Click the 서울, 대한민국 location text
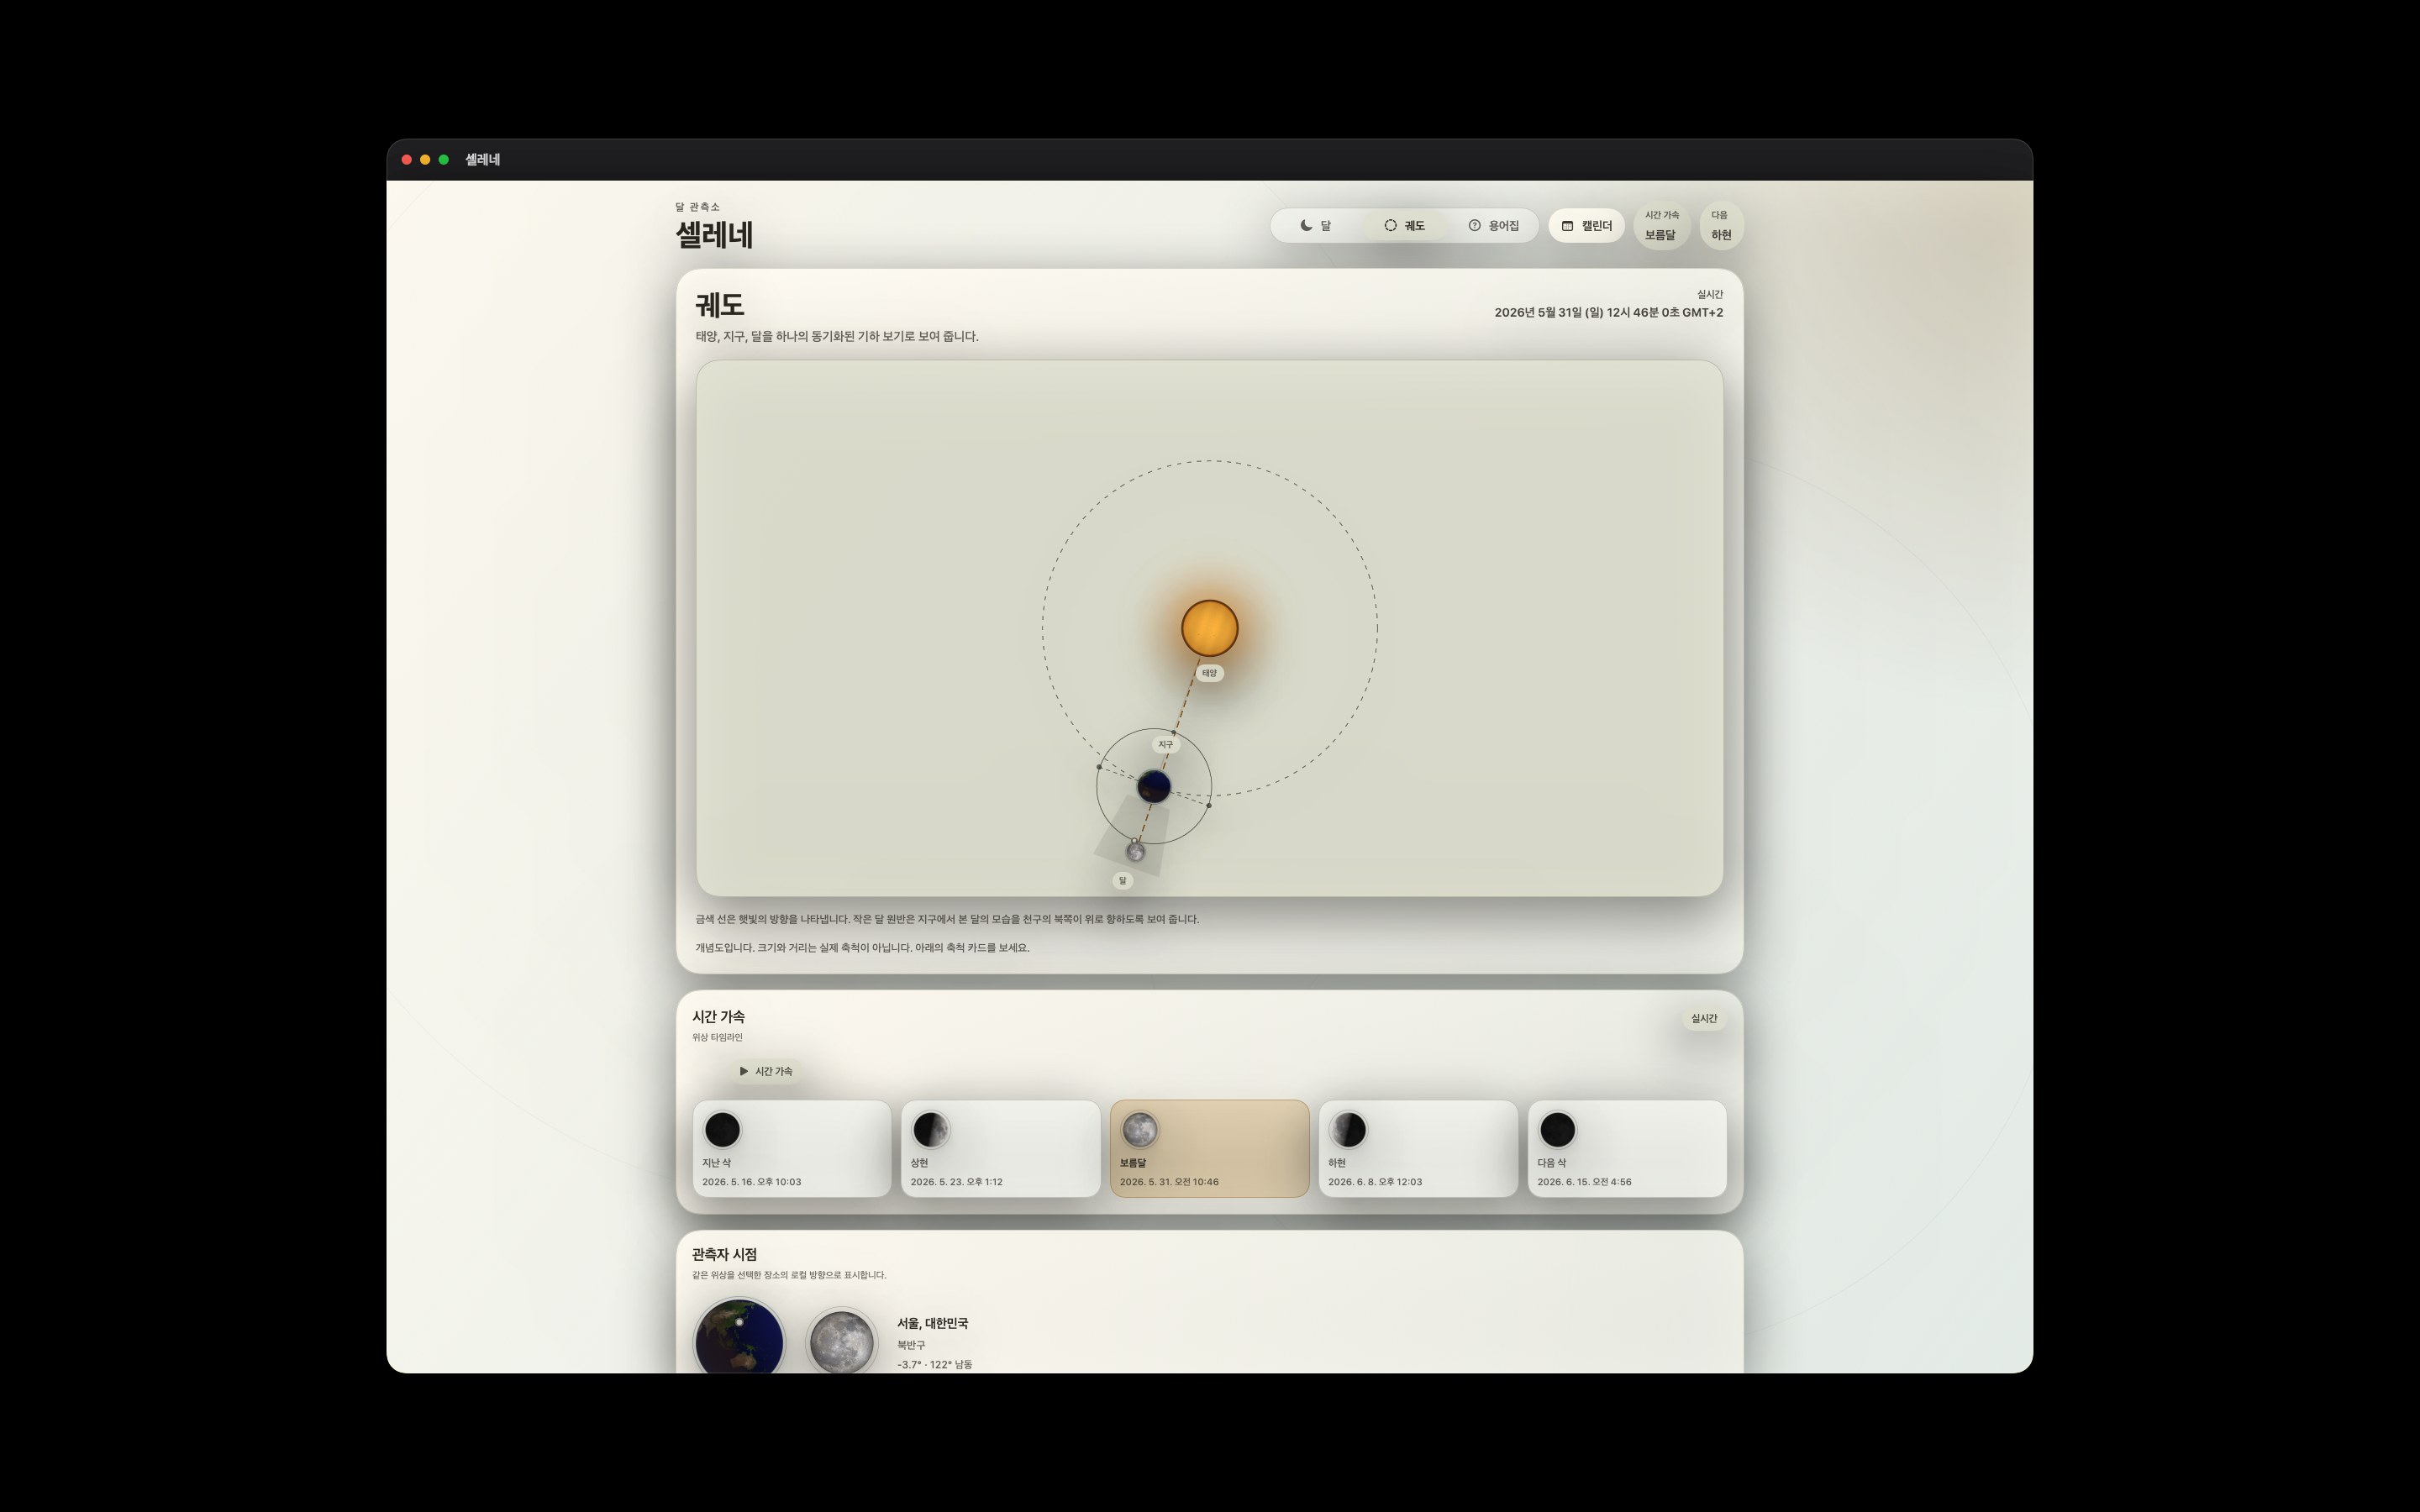Screen dimensions: 2420x1512 pos(932,1324)
